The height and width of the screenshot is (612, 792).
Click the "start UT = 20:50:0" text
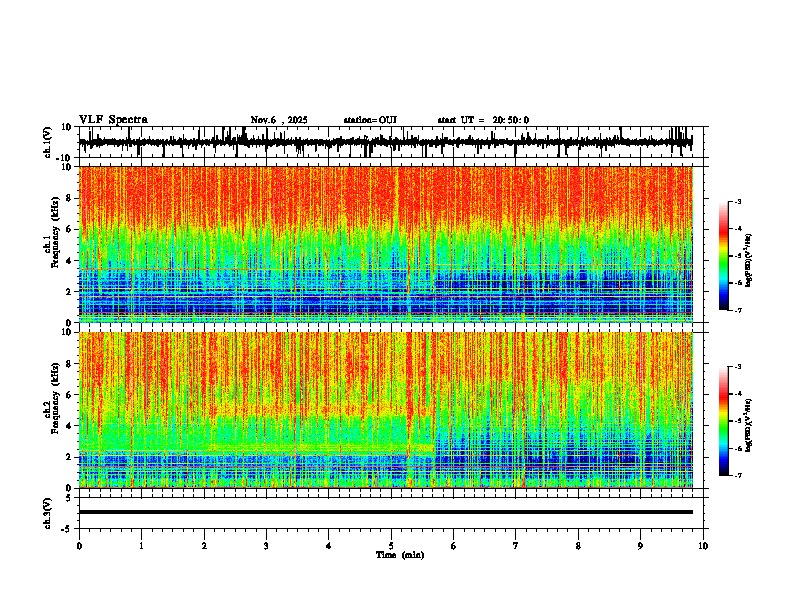point(483,120)
